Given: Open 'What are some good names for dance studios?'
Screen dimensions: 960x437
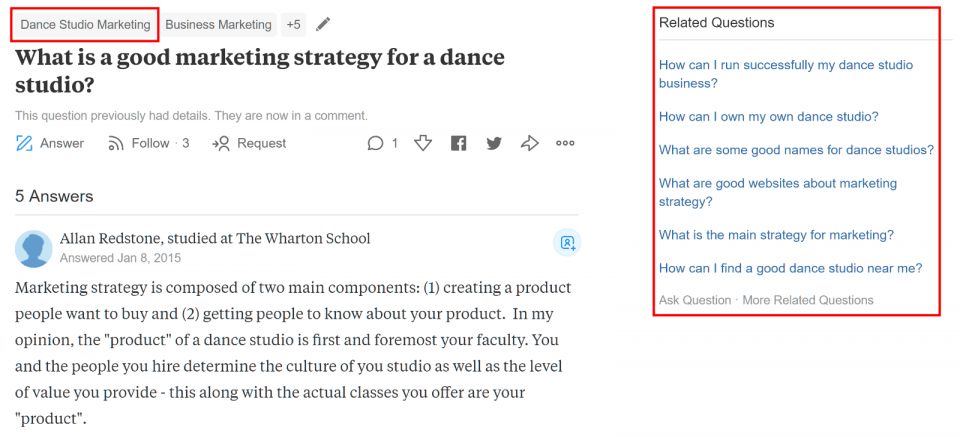Looking at the screenshot, I should pos(796,150).
